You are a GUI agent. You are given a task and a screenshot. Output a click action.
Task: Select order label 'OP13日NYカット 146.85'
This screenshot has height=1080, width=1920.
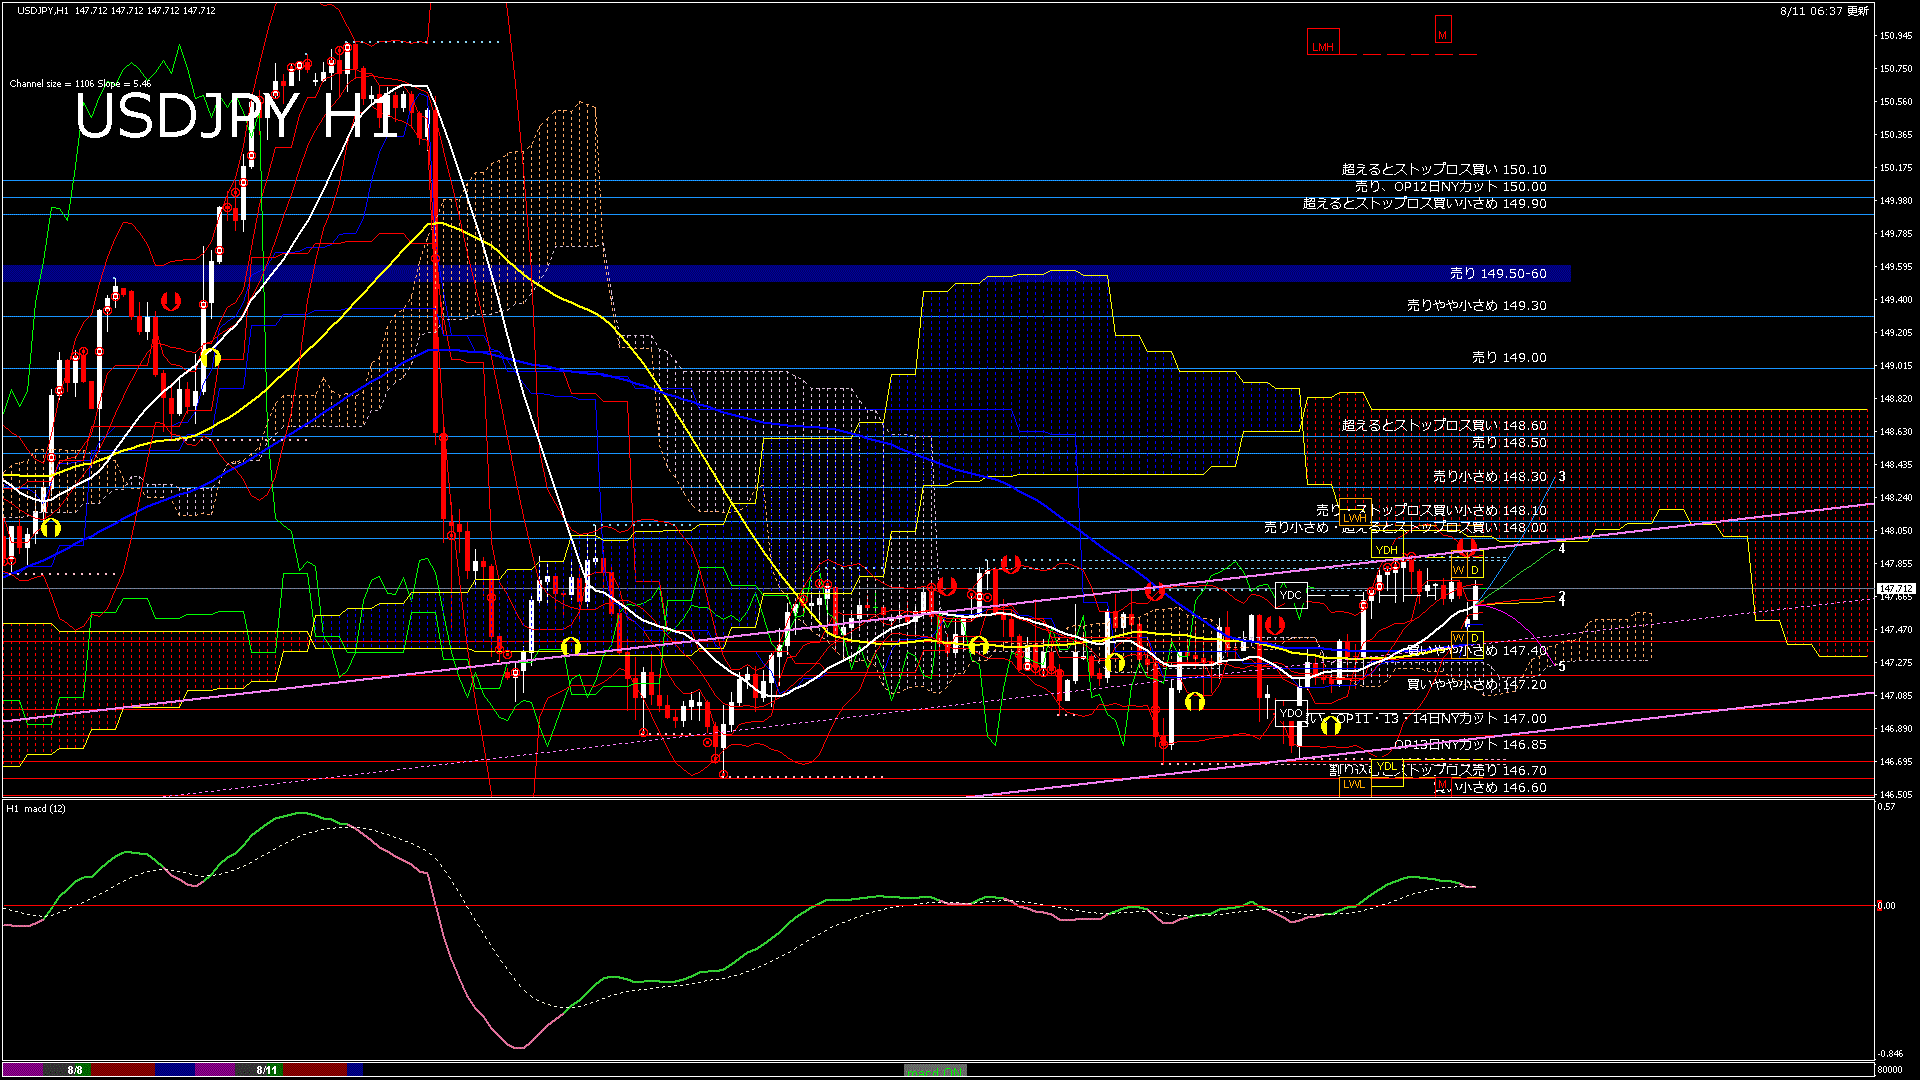coord(1470,745)
